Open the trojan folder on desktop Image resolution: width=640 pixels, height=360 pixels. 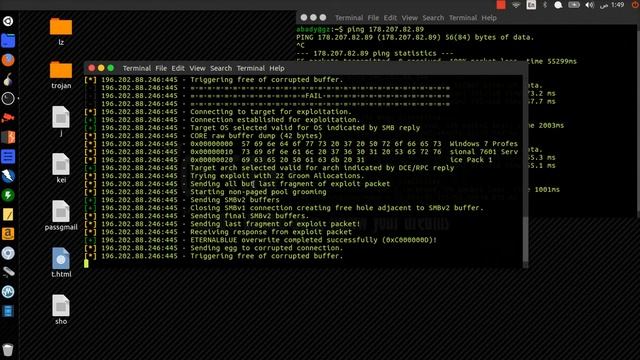(x=61, y=75)
